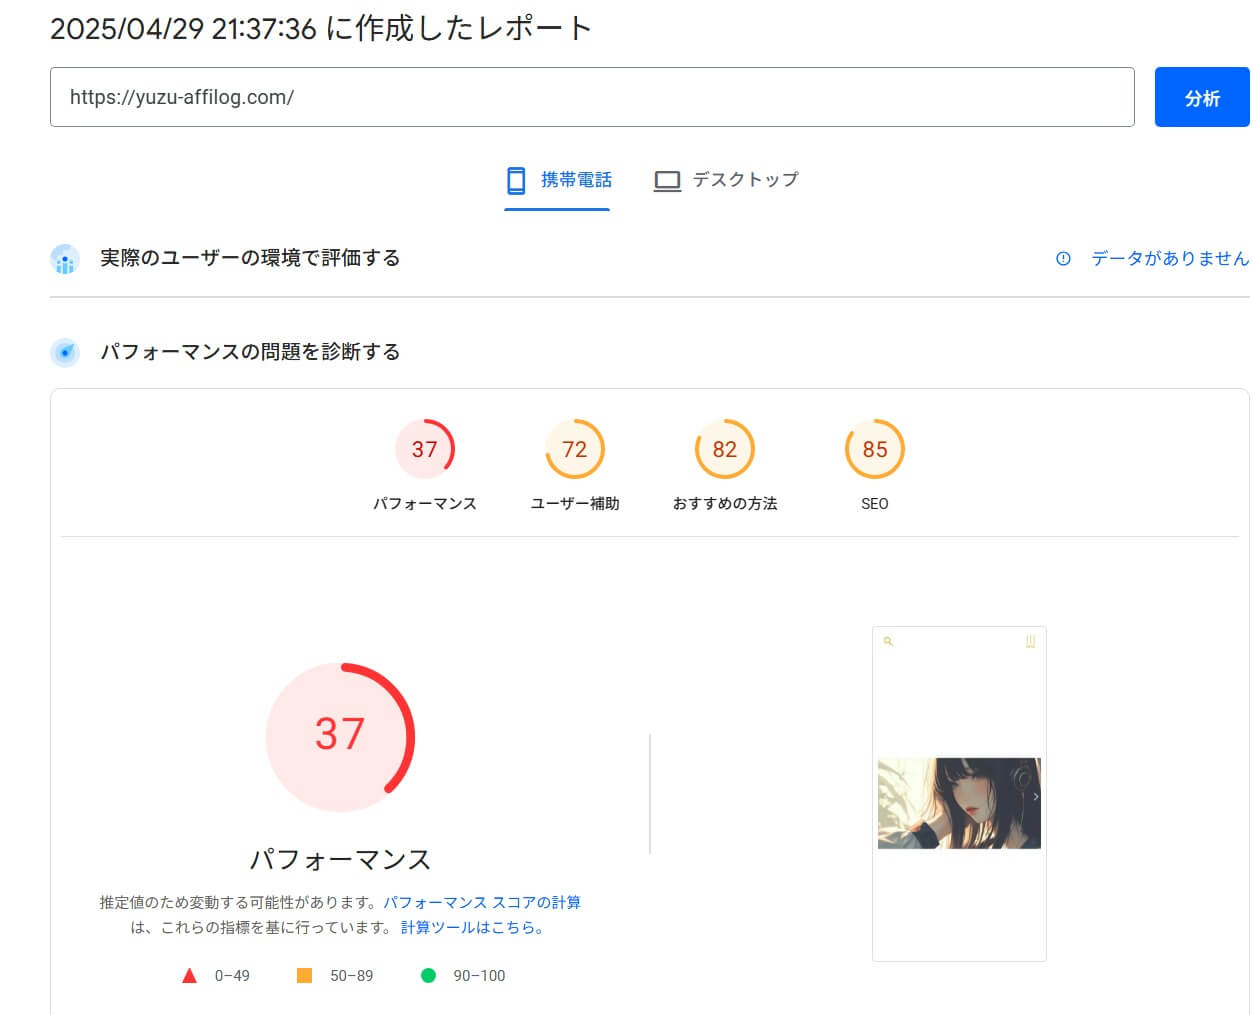Screen dimensions: 1253x1015
Task: Click the orange square 50–89 legend icon
Action: [305, 975]
